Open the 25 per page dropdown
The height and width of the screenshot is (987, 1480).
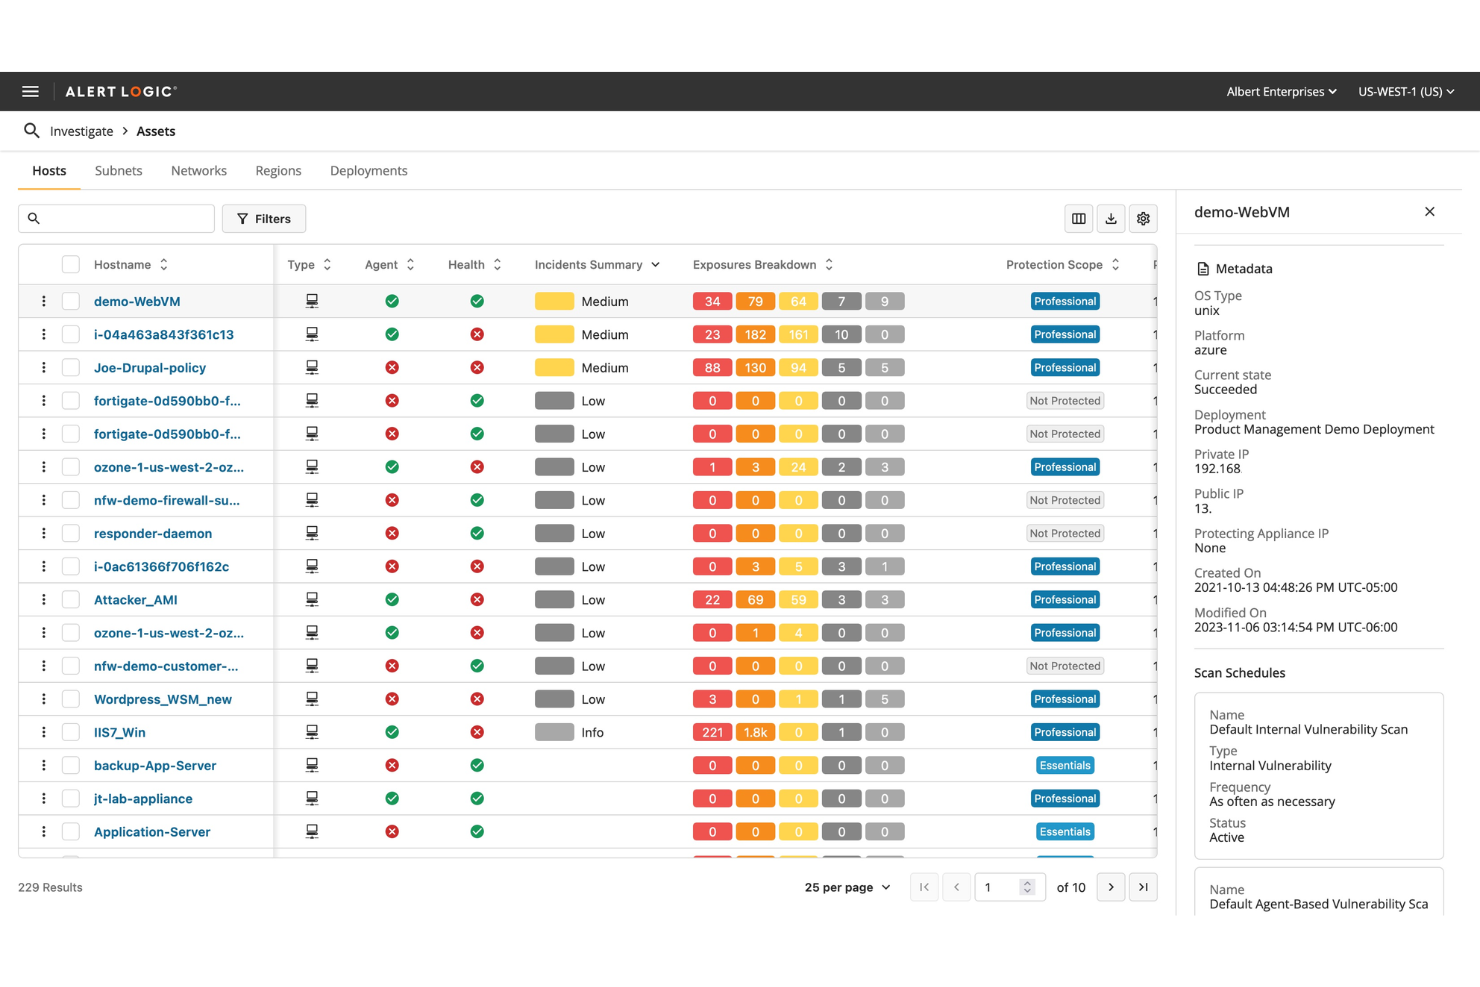point(846,887)
